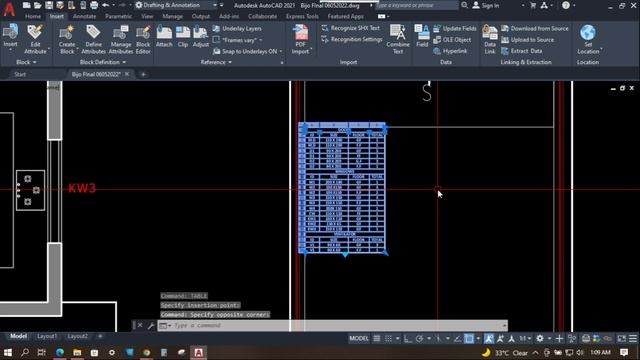Switch to the Manage ribbon tab

tap(172, 16)
